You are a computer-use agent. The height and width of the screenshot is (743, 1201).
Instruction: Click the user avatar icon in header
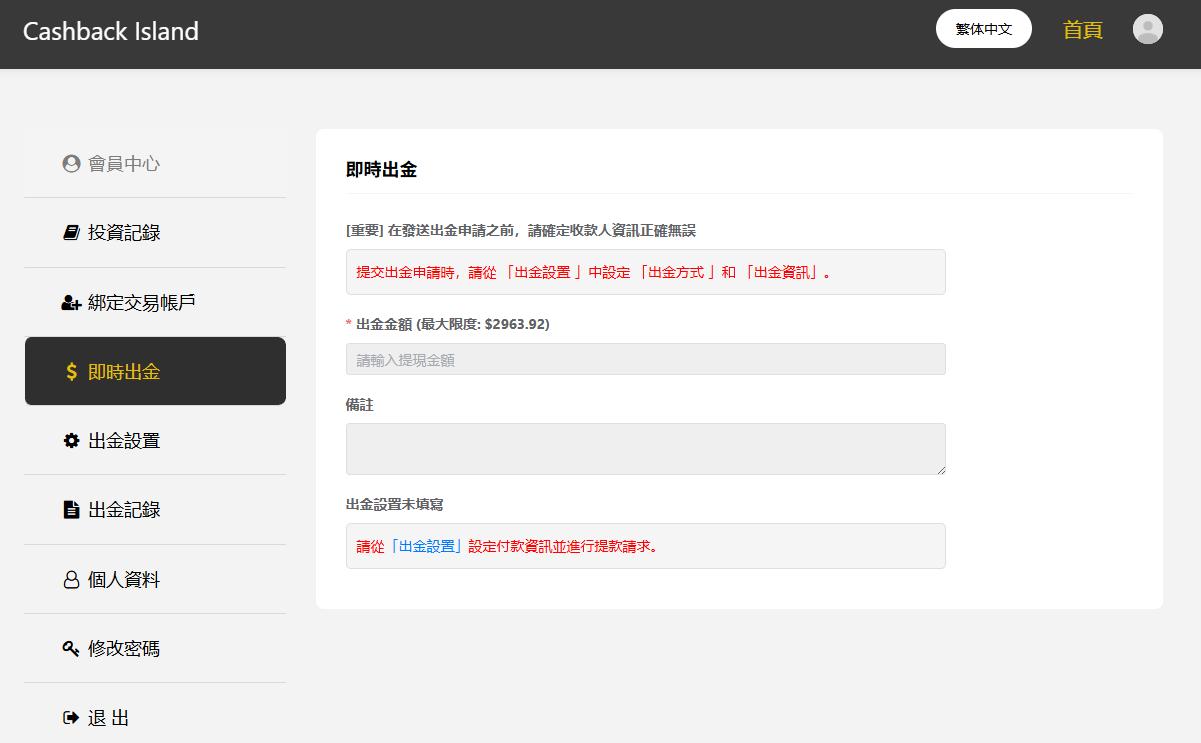[1147, 29]
